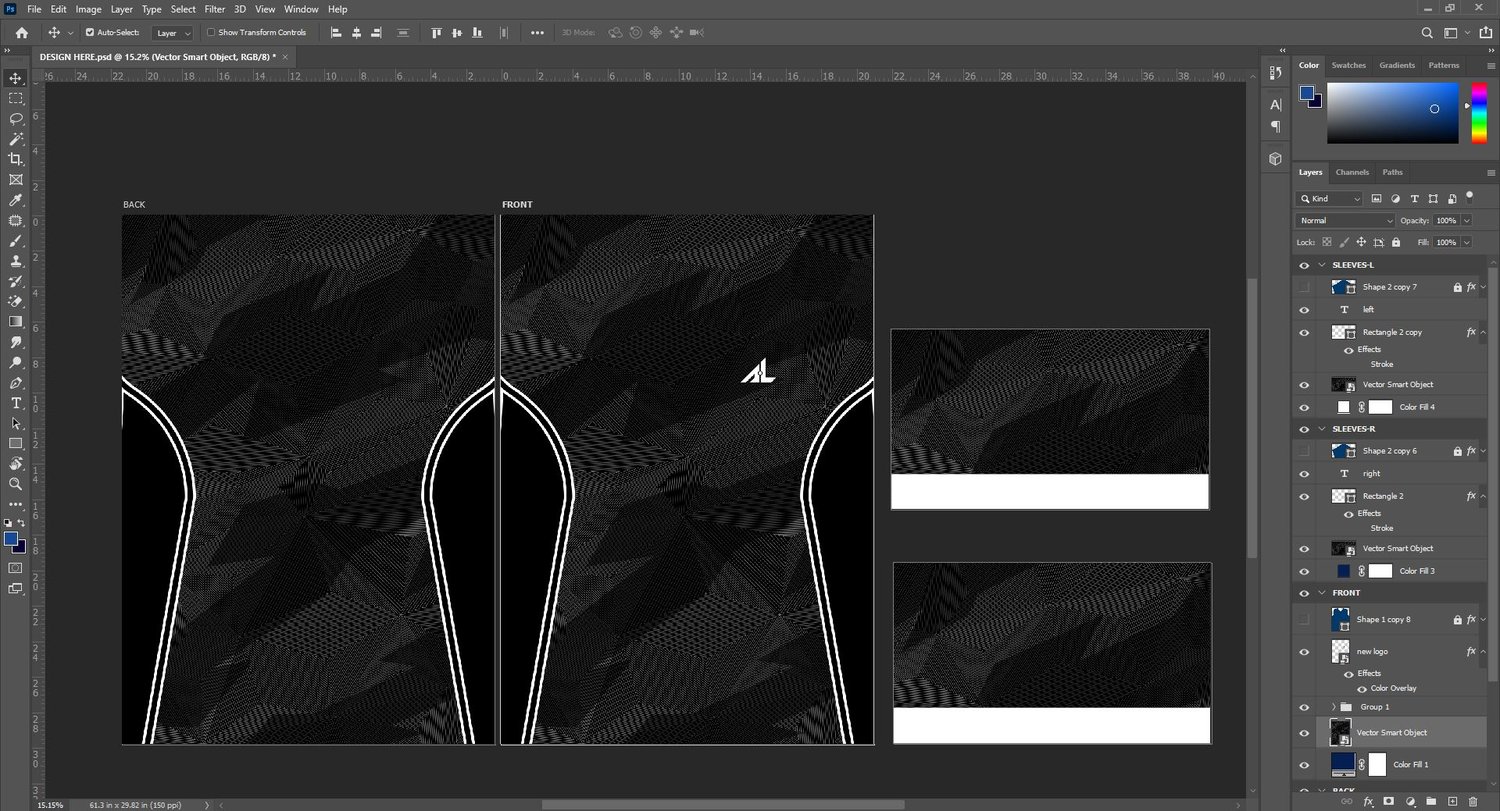The height and width of the screenshot is (811, 1500).
Task: Hide the Color Fill 4 layer
Action: 1304,407
